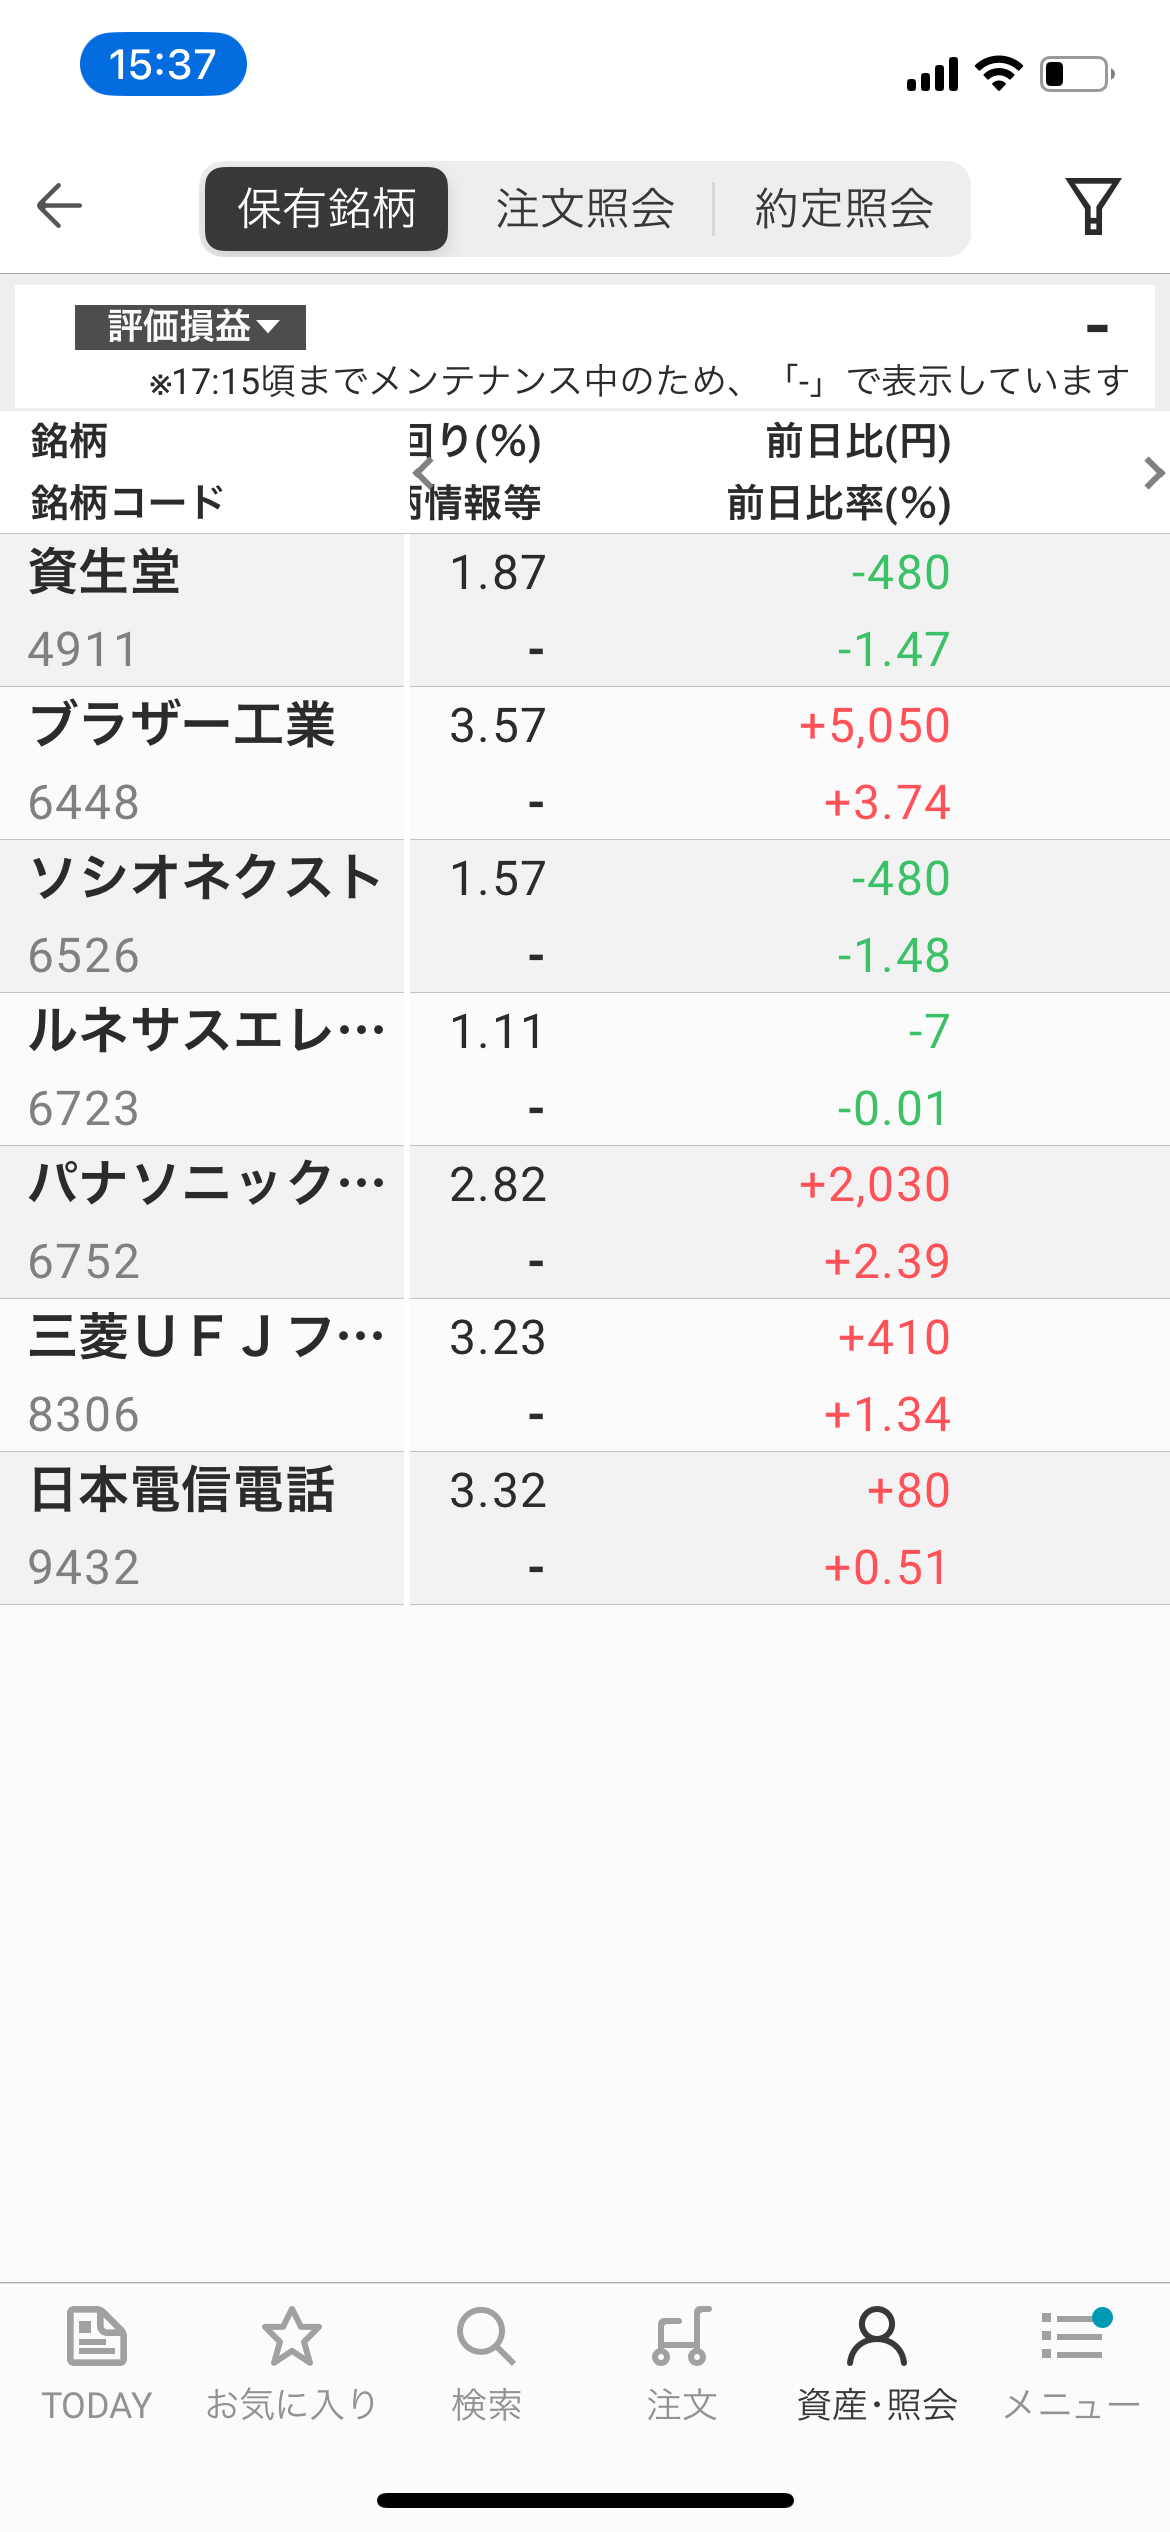
Task: Open 資生堂 4911 stock row
Action: click(x=585, y=610)
